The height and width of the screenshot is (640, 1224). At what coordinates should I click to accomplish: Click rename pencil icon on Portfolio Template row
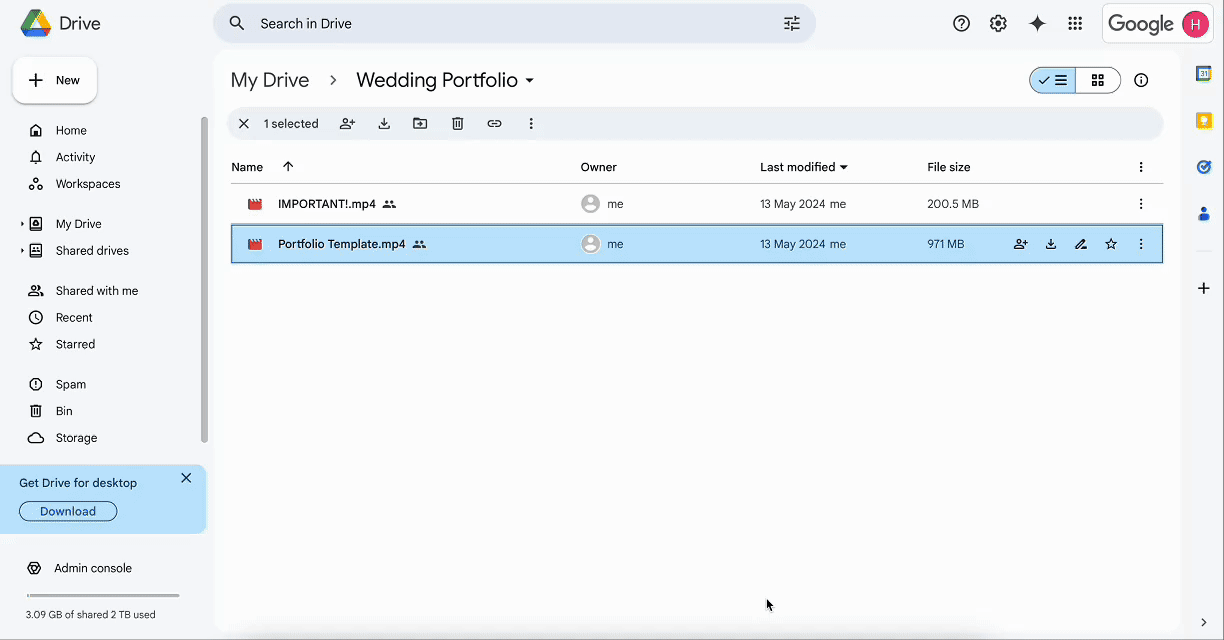(1081, 244)
